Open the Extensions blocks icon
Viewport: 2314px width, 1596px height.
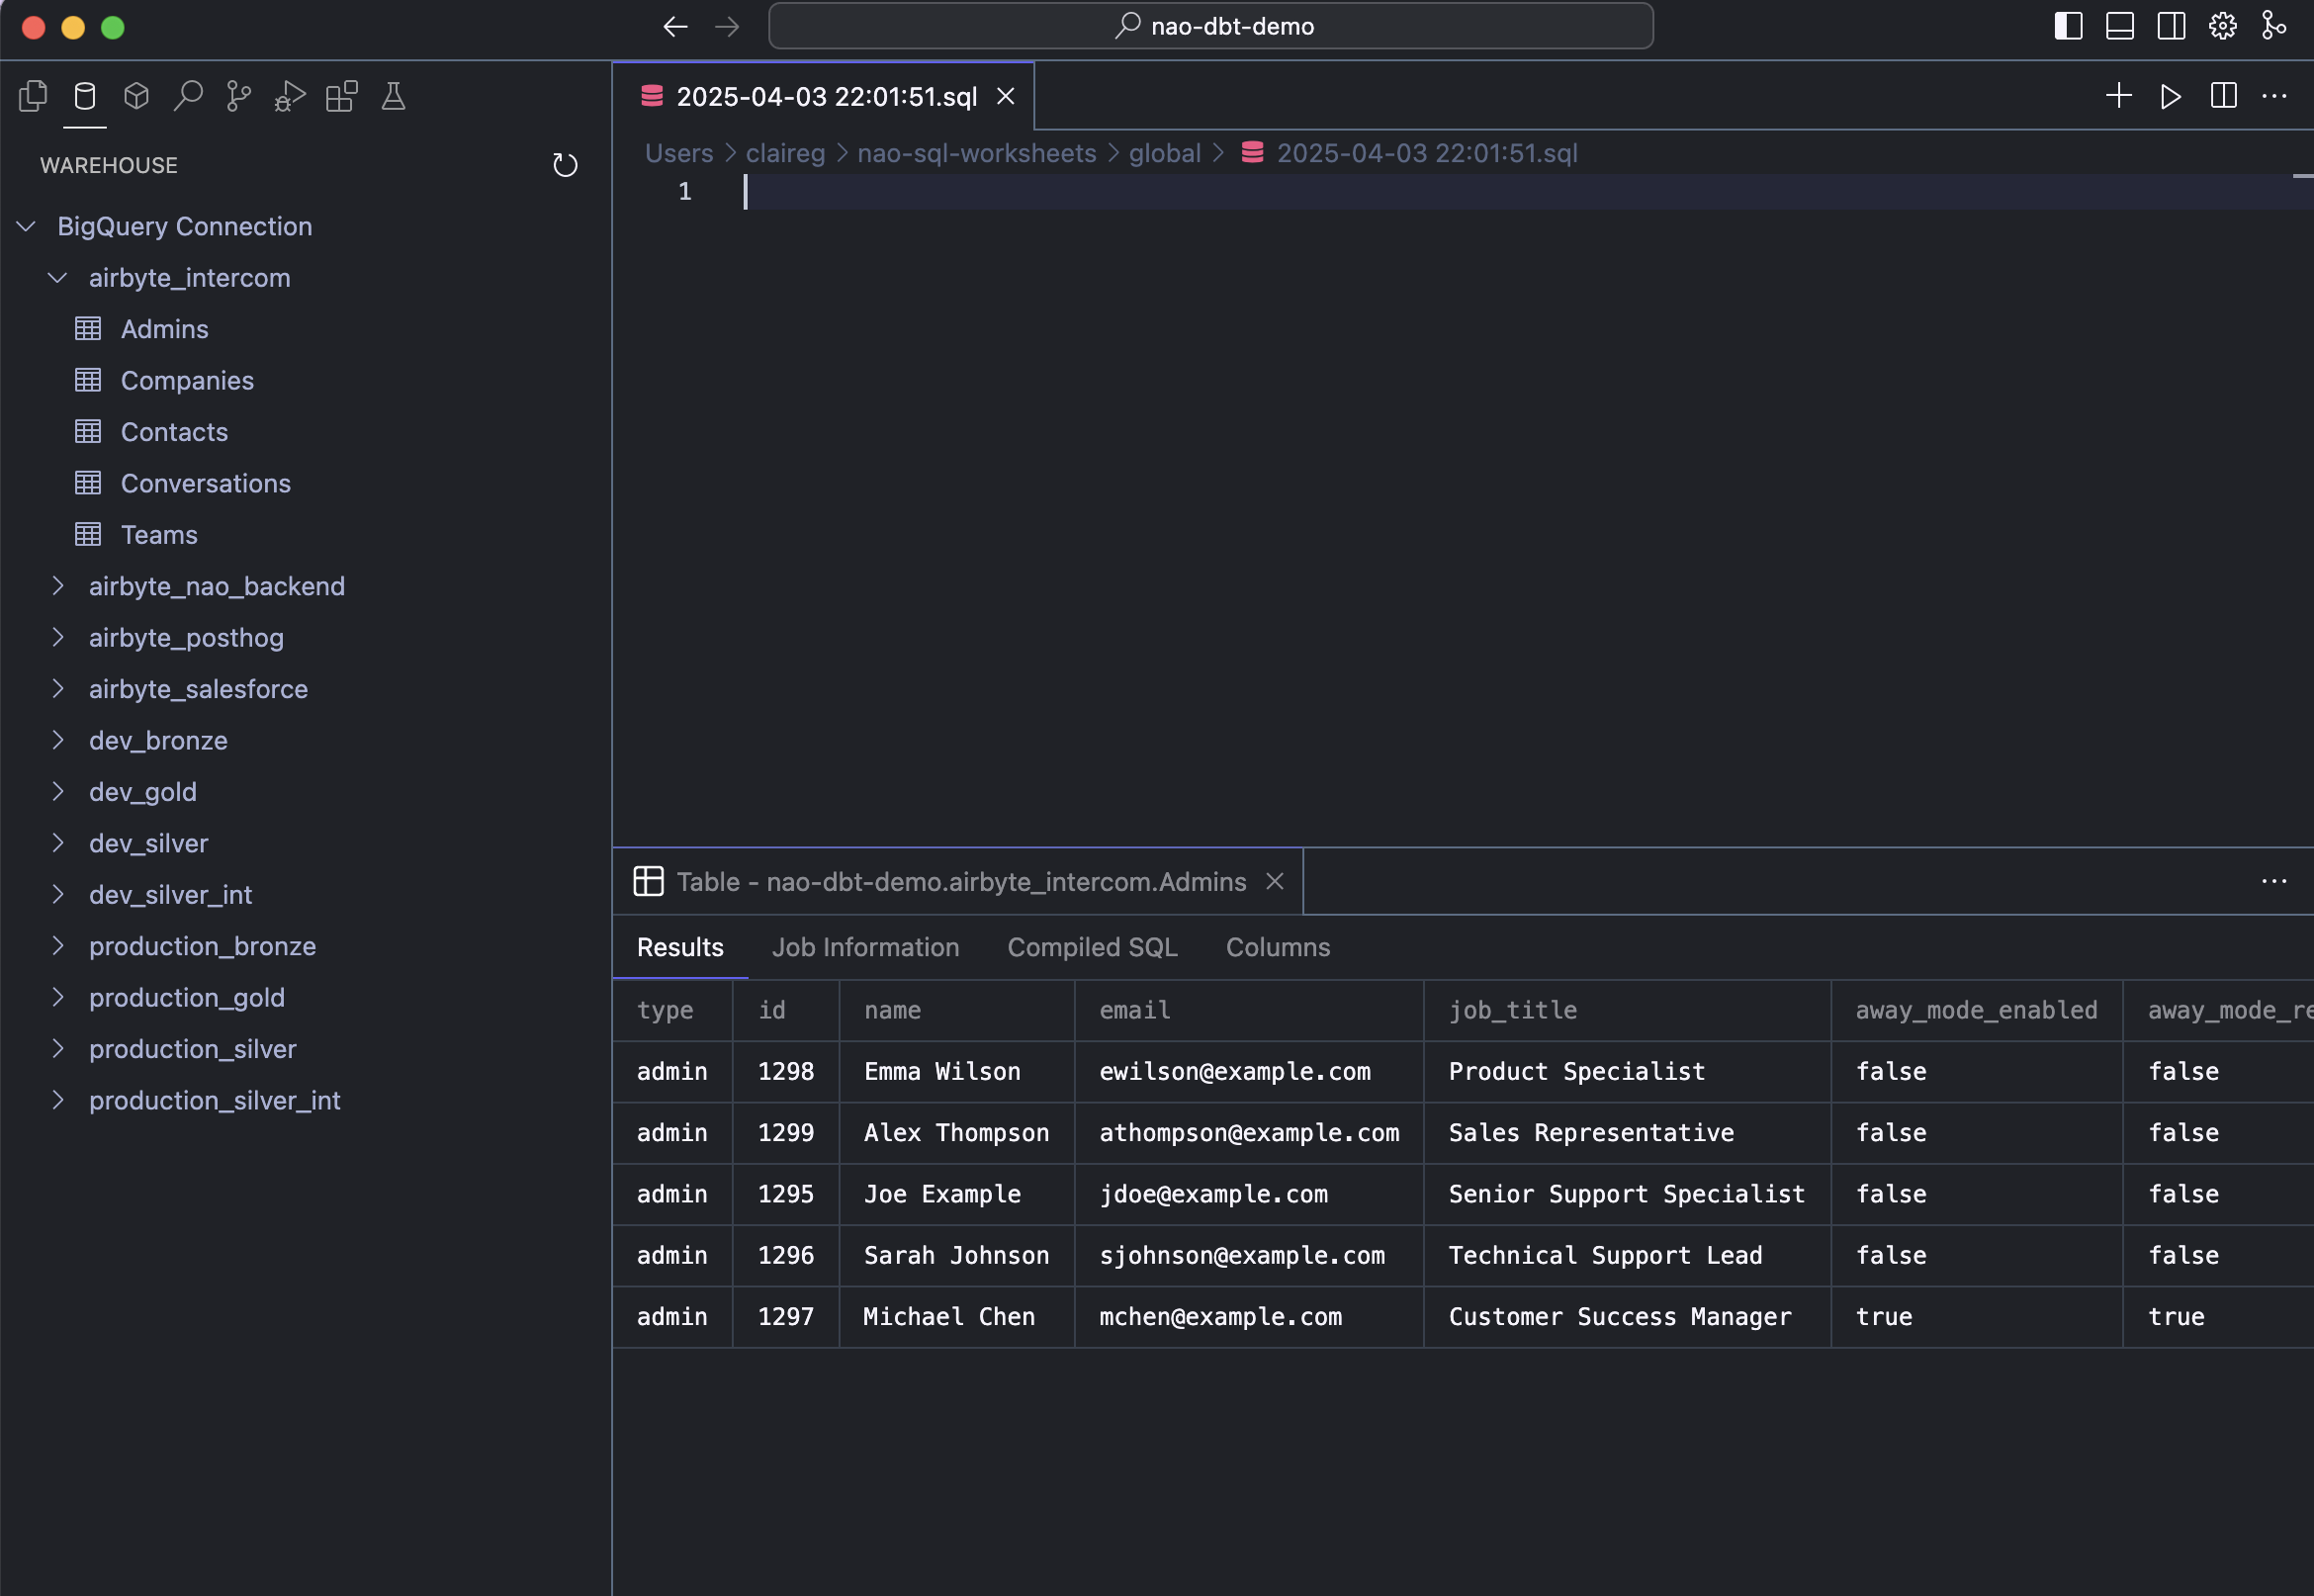tap(341, 96)
